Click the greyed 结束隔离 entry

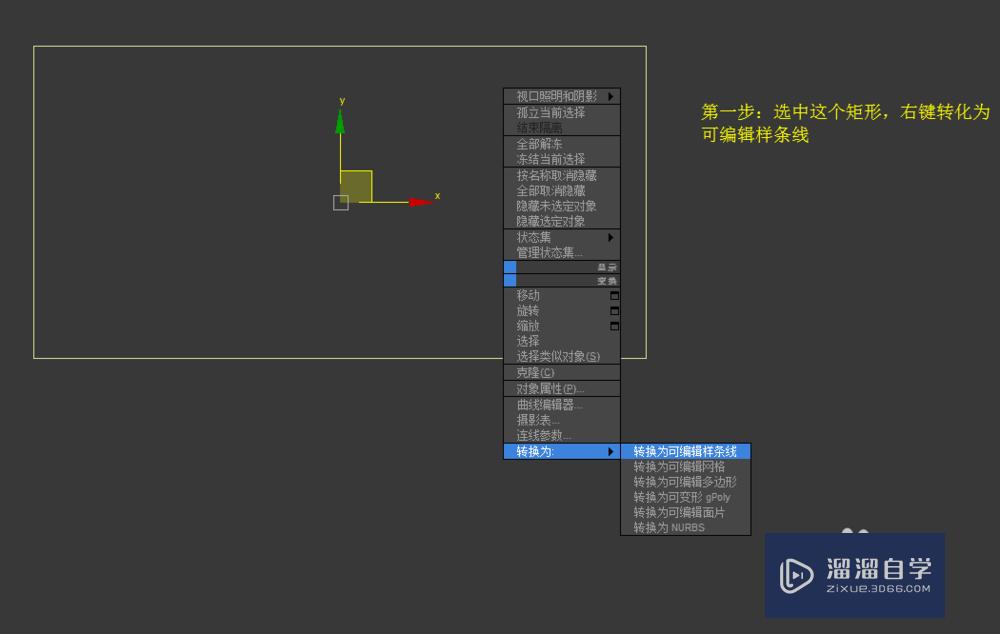click(x=562, y=128)
